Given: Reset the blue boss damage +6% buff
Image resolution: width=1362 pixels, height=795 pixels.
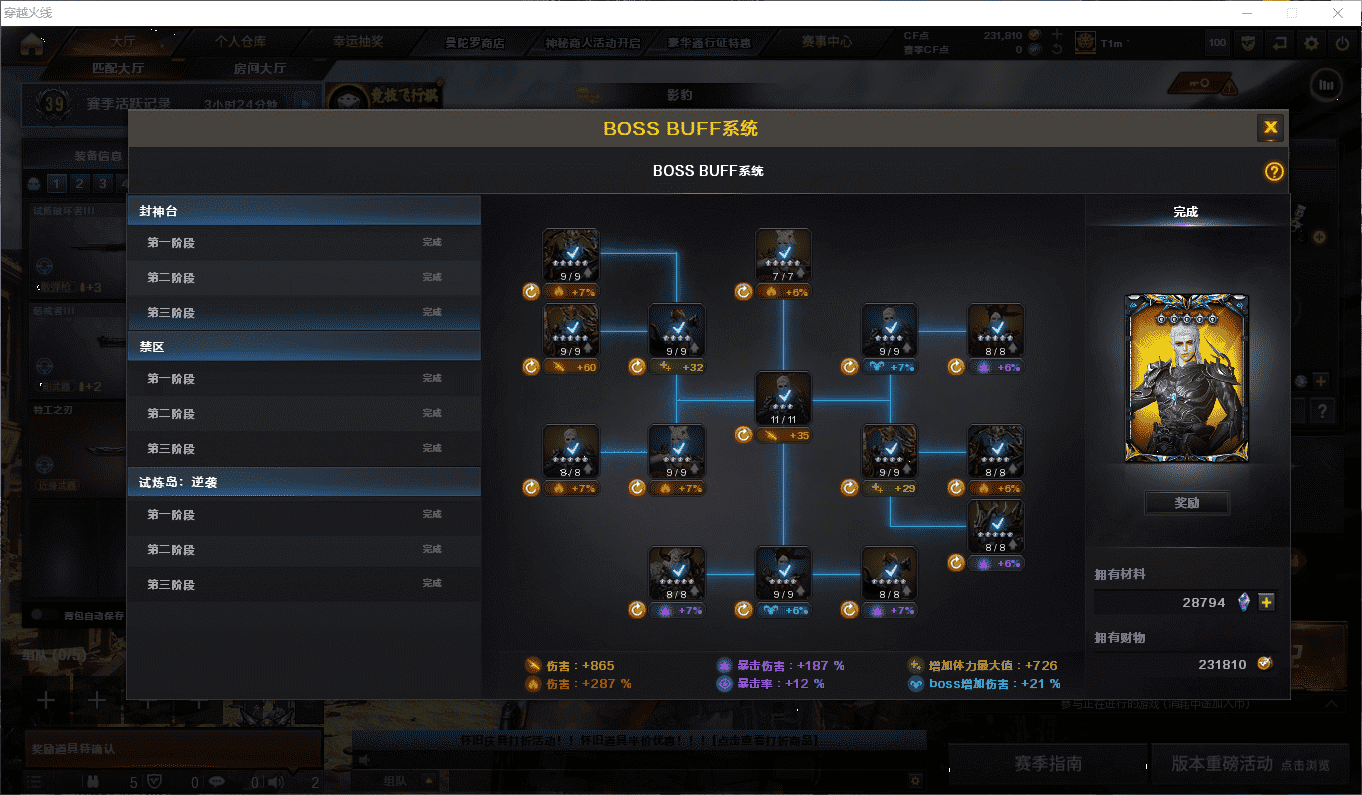Looking at the screenshot, I should pos(743,610).
